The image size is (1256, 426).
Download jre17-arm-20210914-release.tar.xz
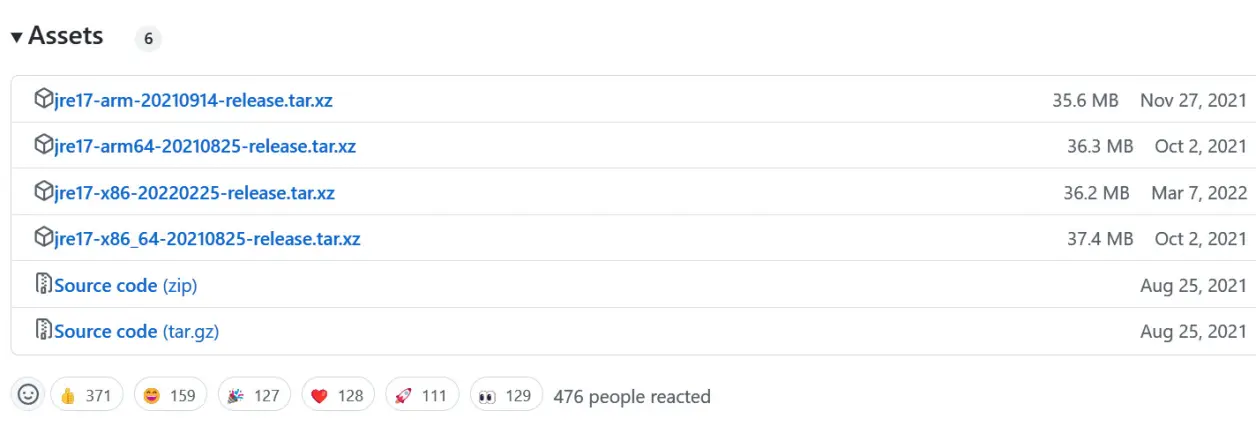pos(193,100)
